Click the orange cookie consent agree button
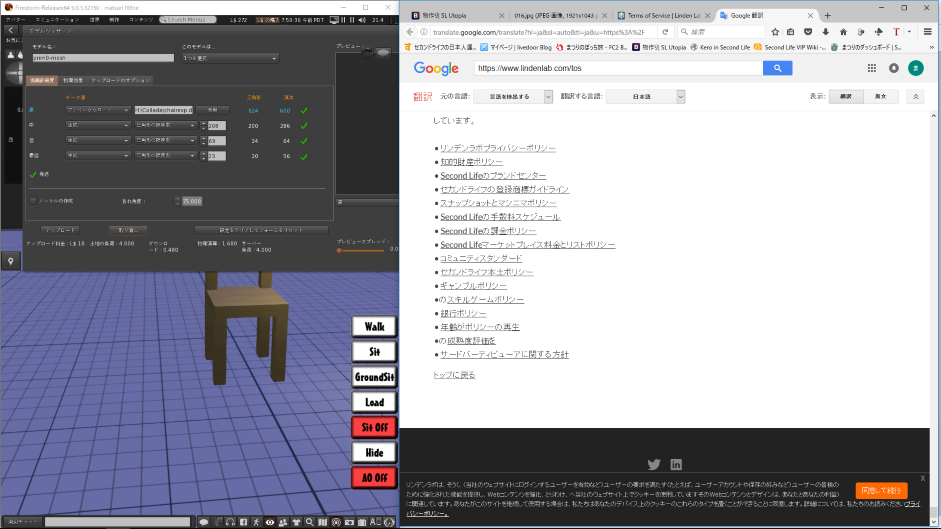Screen dimensions: 941x529 tap(881, 491)
